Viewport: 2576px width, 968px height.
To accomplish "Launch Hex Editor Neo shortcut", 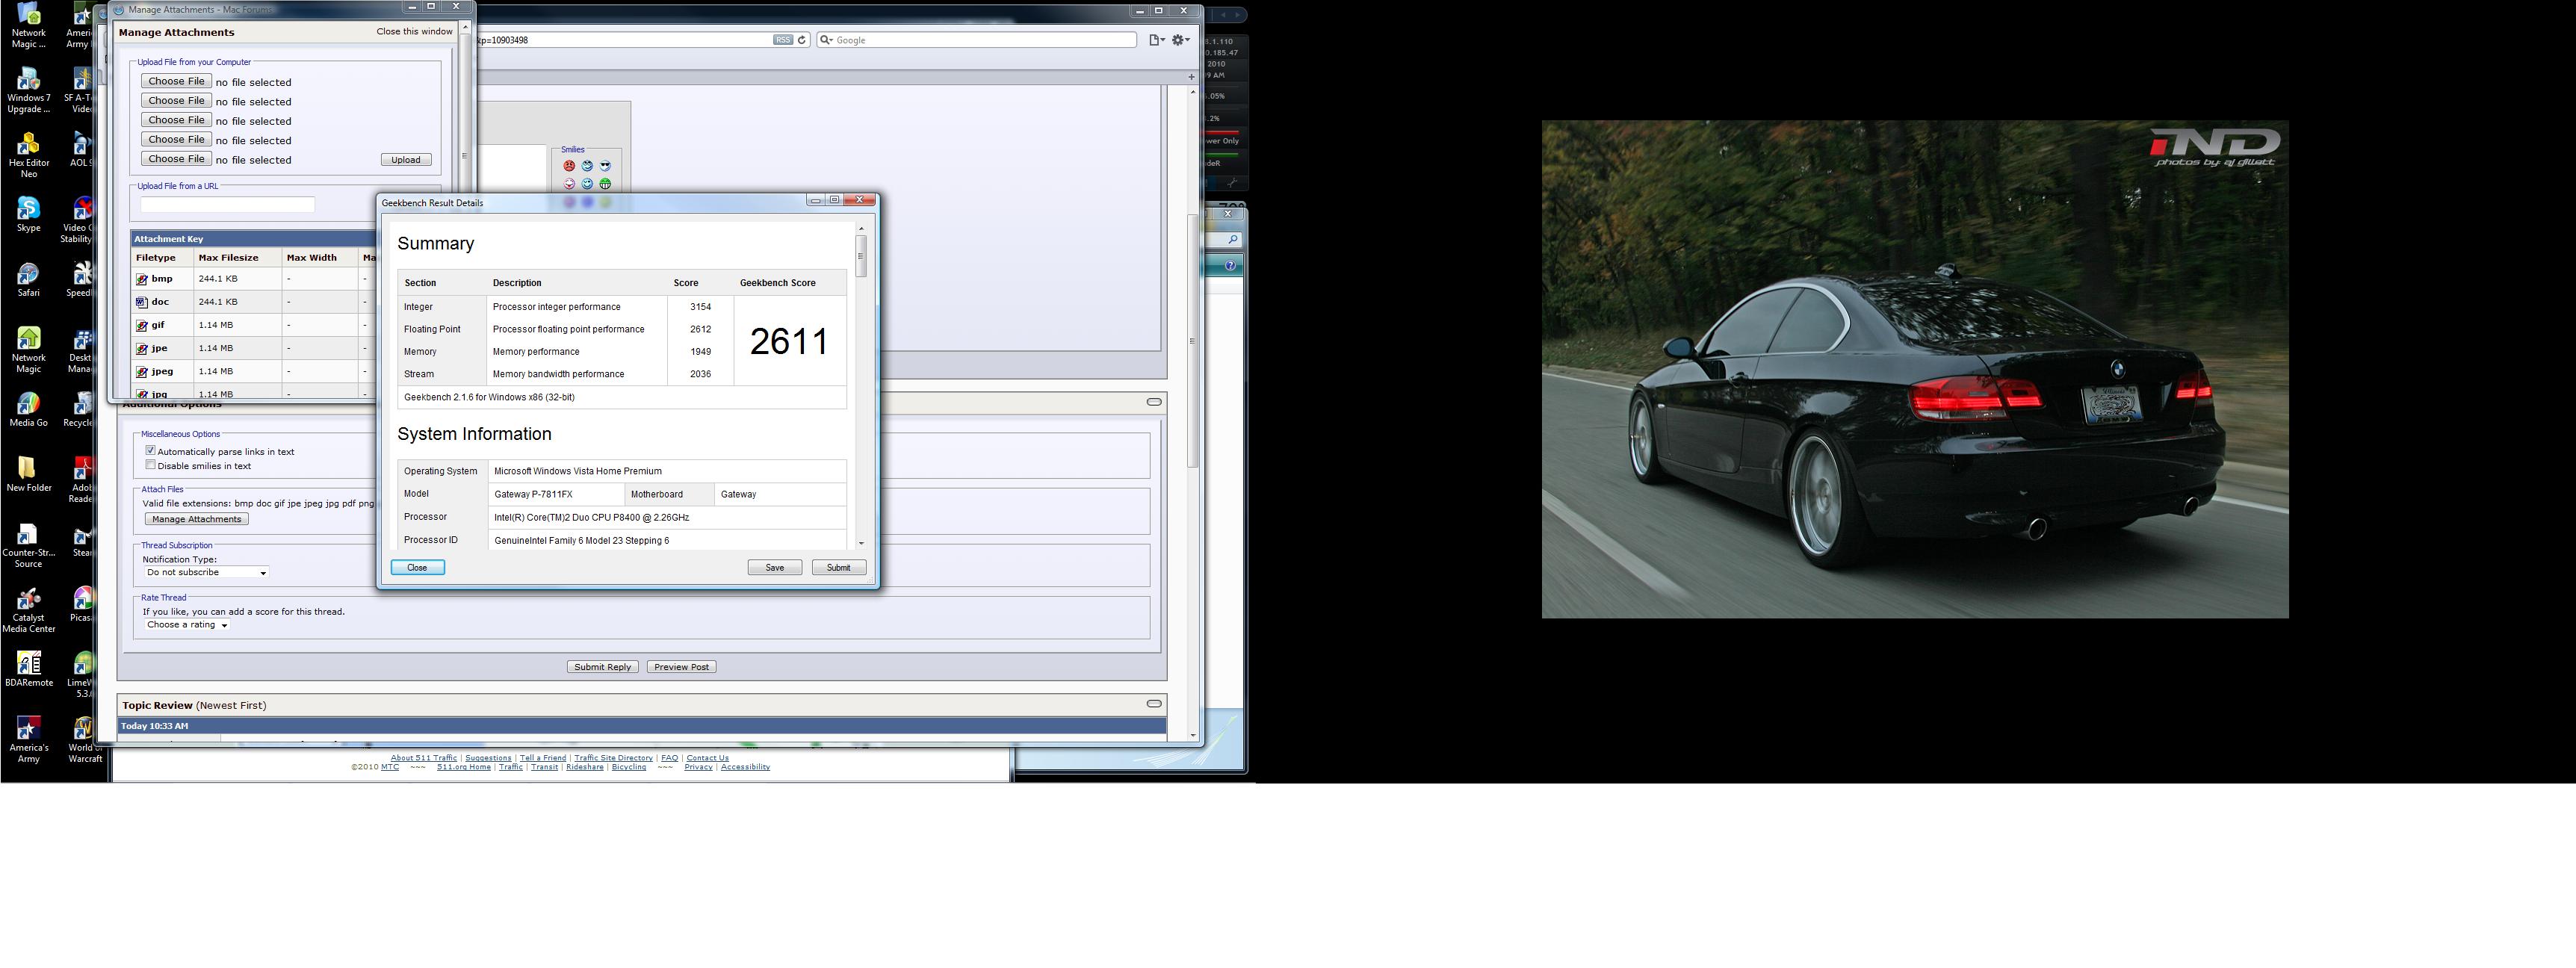I will click(x=28, y=155).
